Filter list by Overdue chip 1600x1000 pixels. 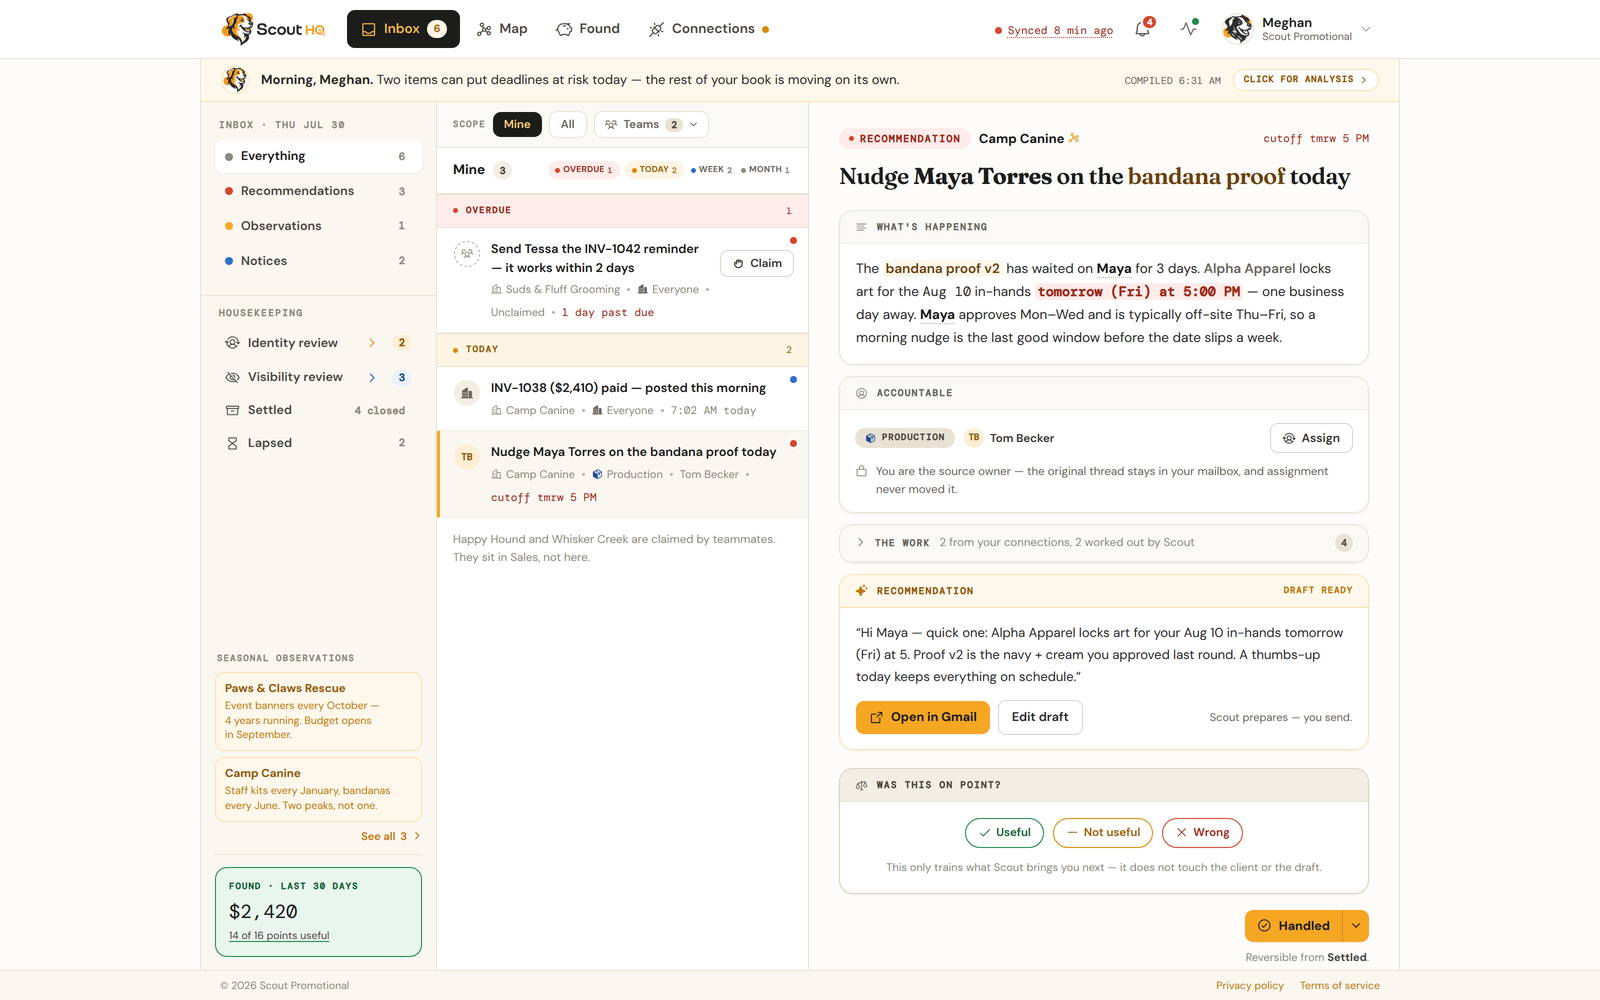(584, 170)
